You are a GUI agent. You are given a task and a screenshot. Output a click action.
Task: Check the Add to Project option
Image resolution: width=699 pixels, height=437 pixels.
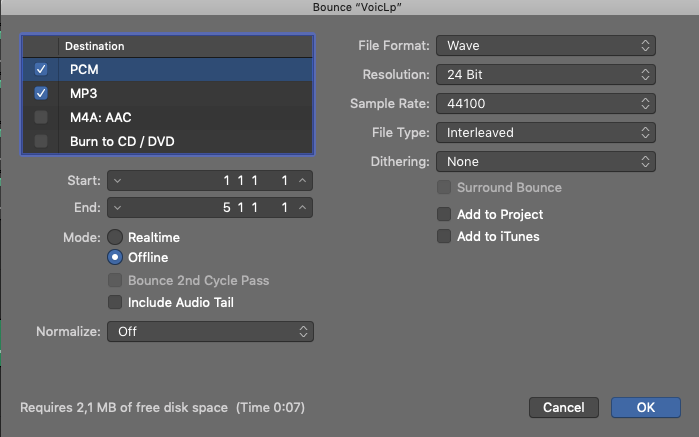(x=445, y=214)
